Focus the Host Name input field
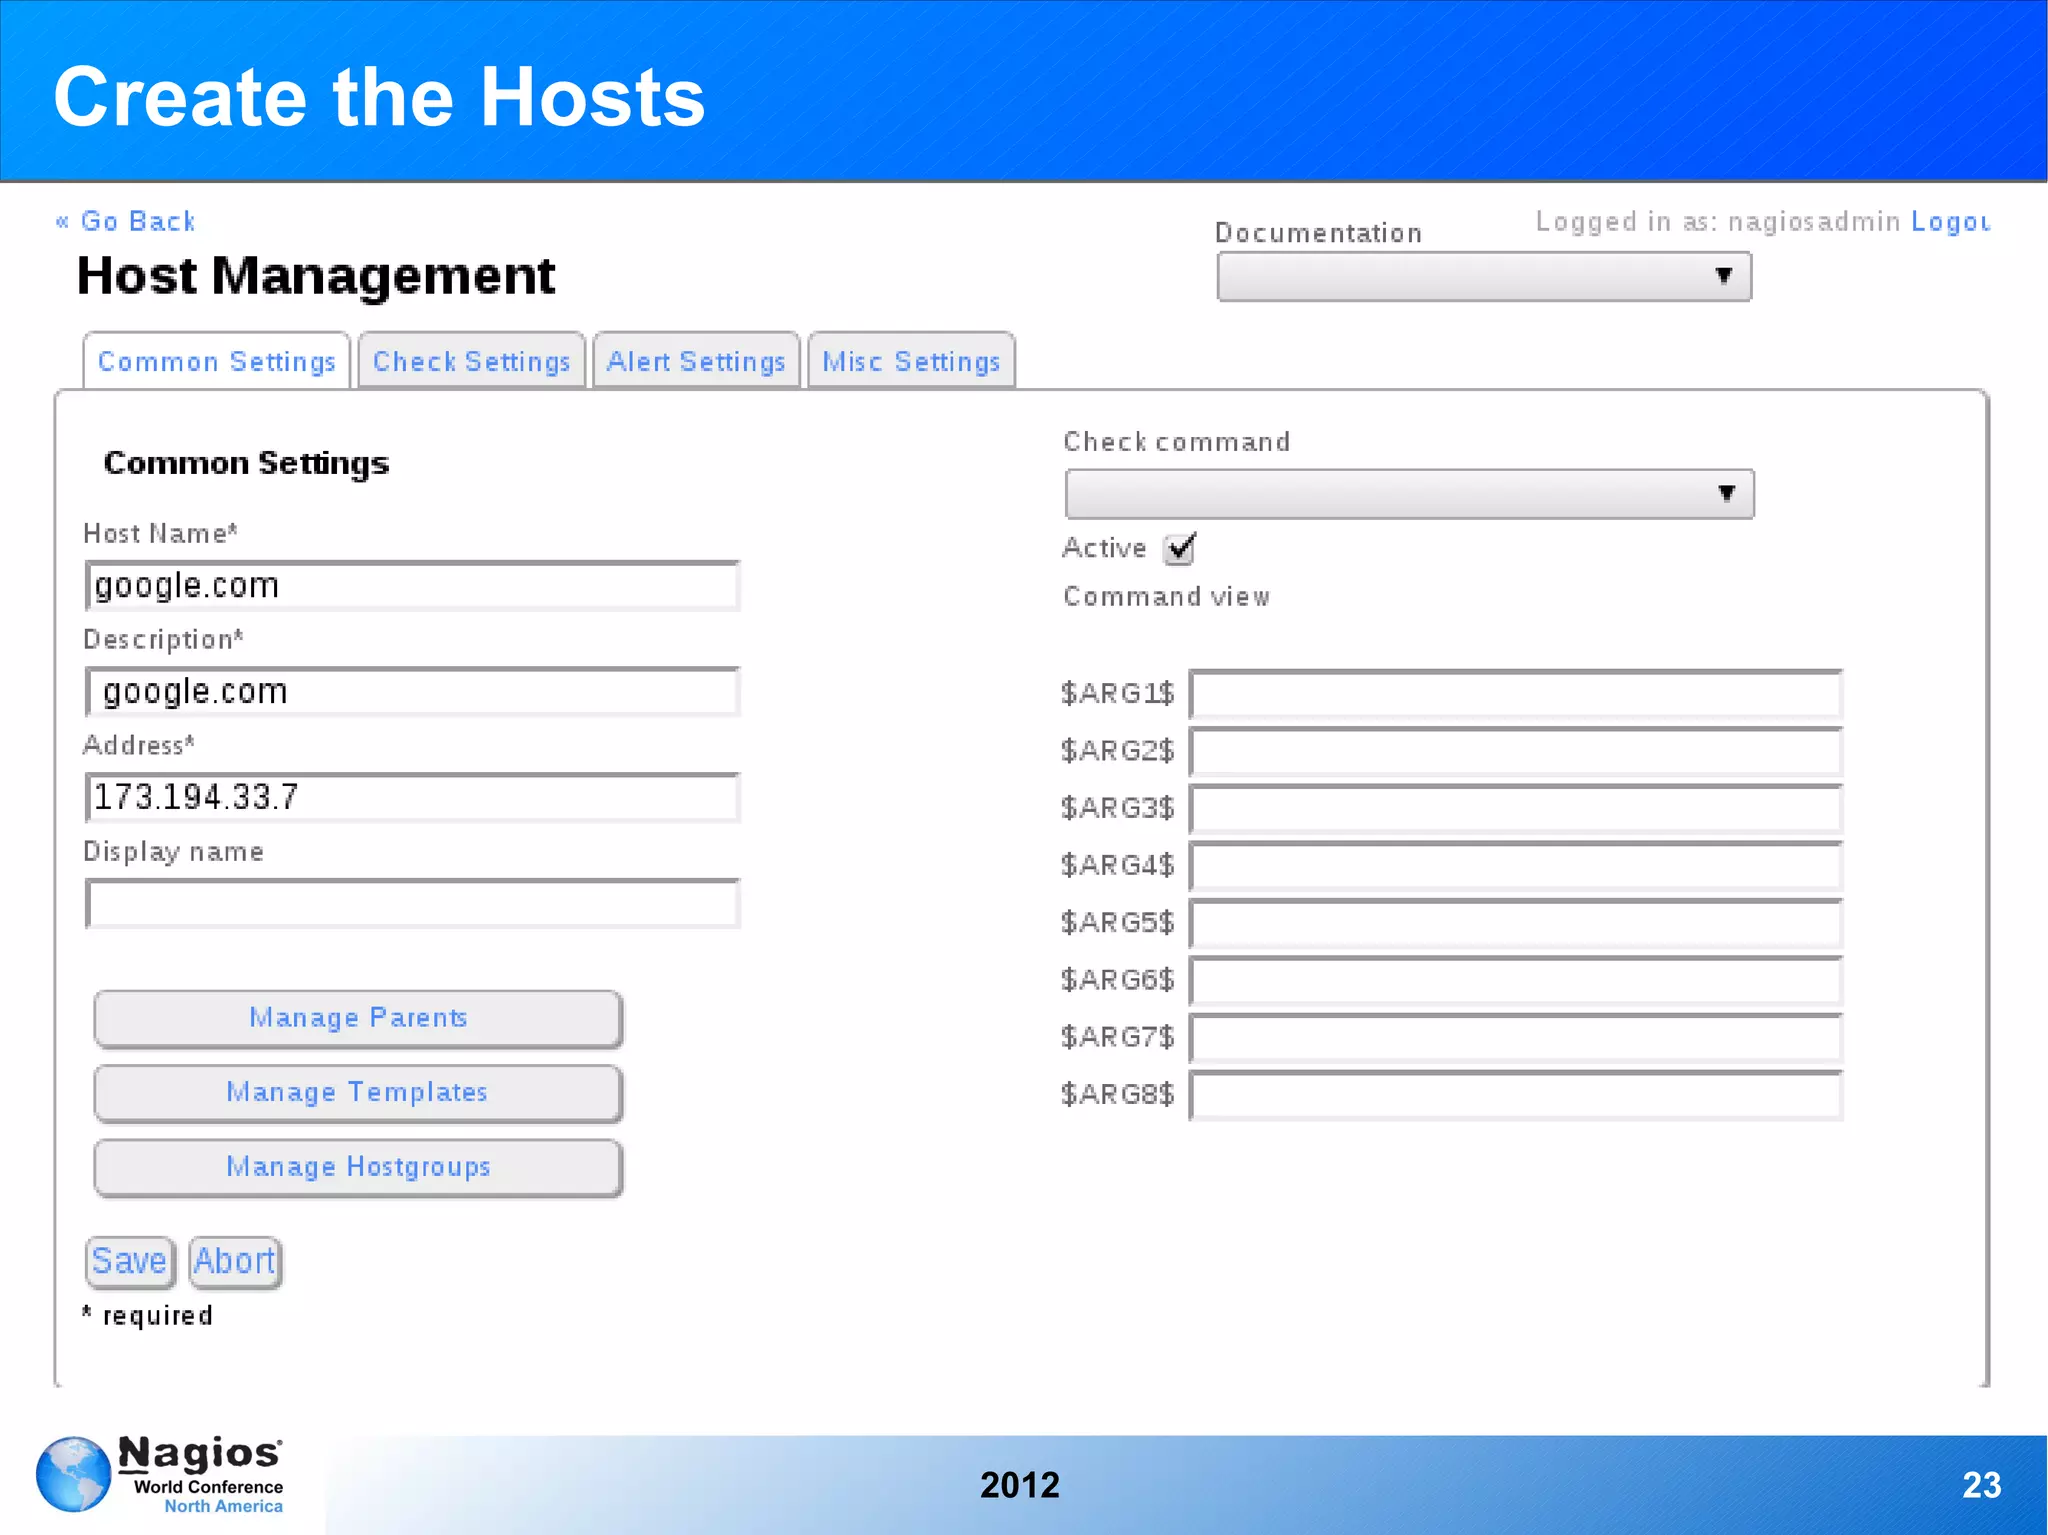 pos(412,586)
